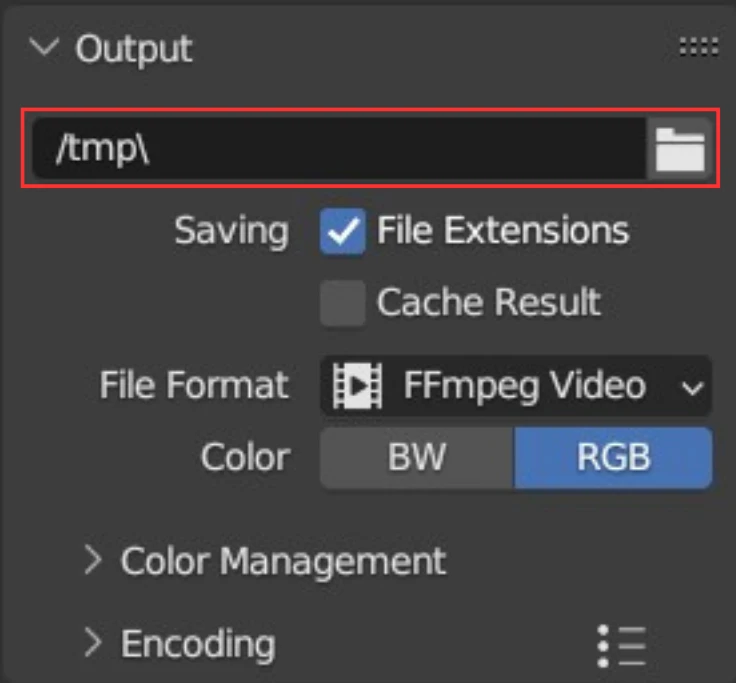Viewport: 736px width, 683px height.
Task: Disable the File Extensions checkbox
Action: pos(343,231)
